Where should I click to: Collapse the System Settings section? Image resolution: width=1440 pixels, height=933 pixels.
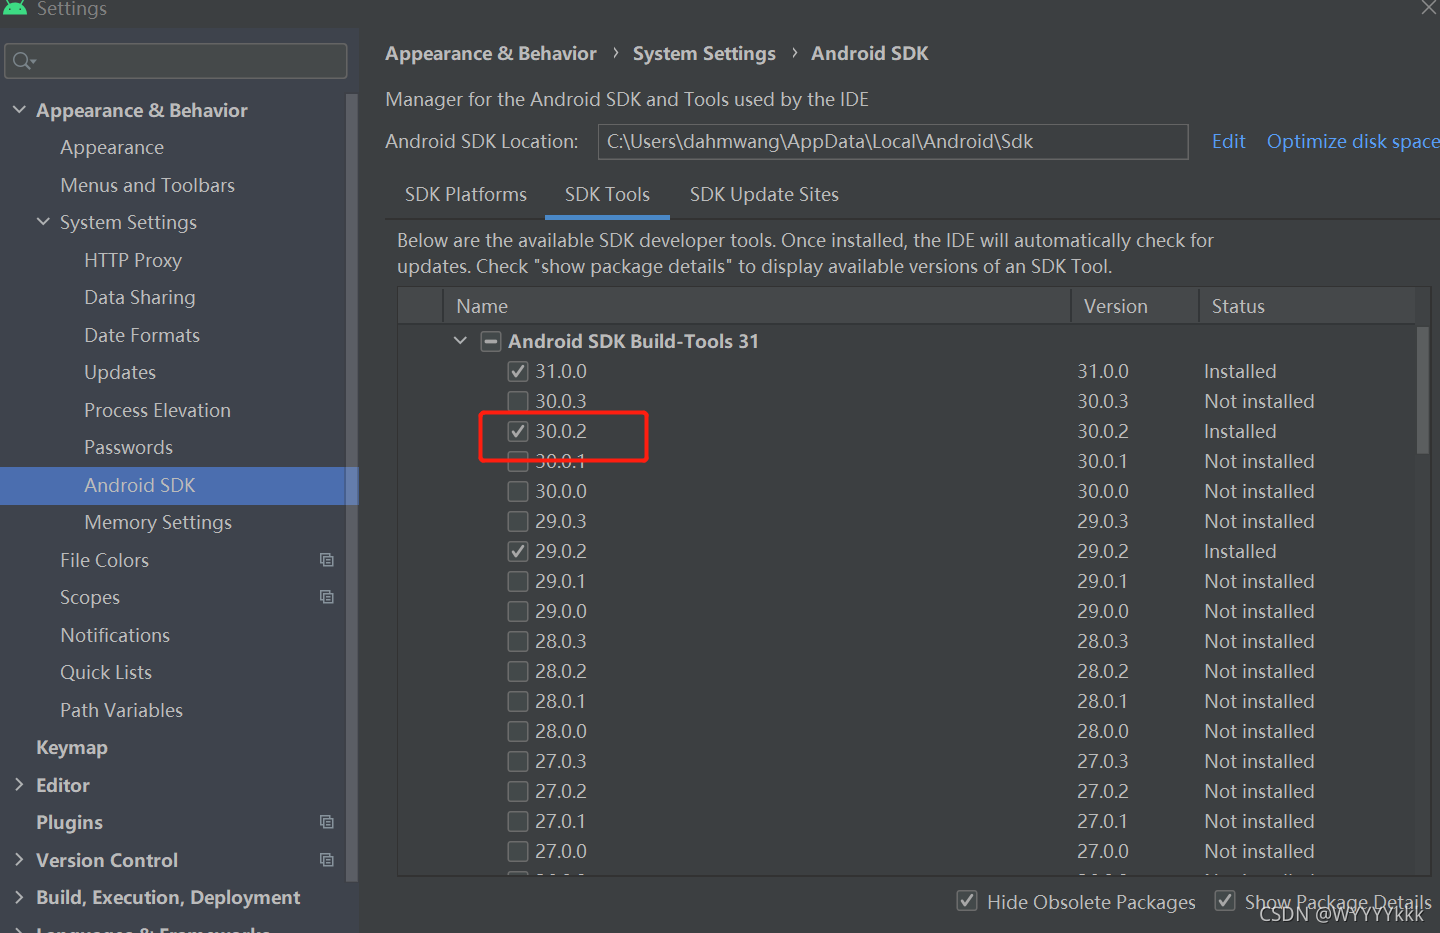[43, 222]
